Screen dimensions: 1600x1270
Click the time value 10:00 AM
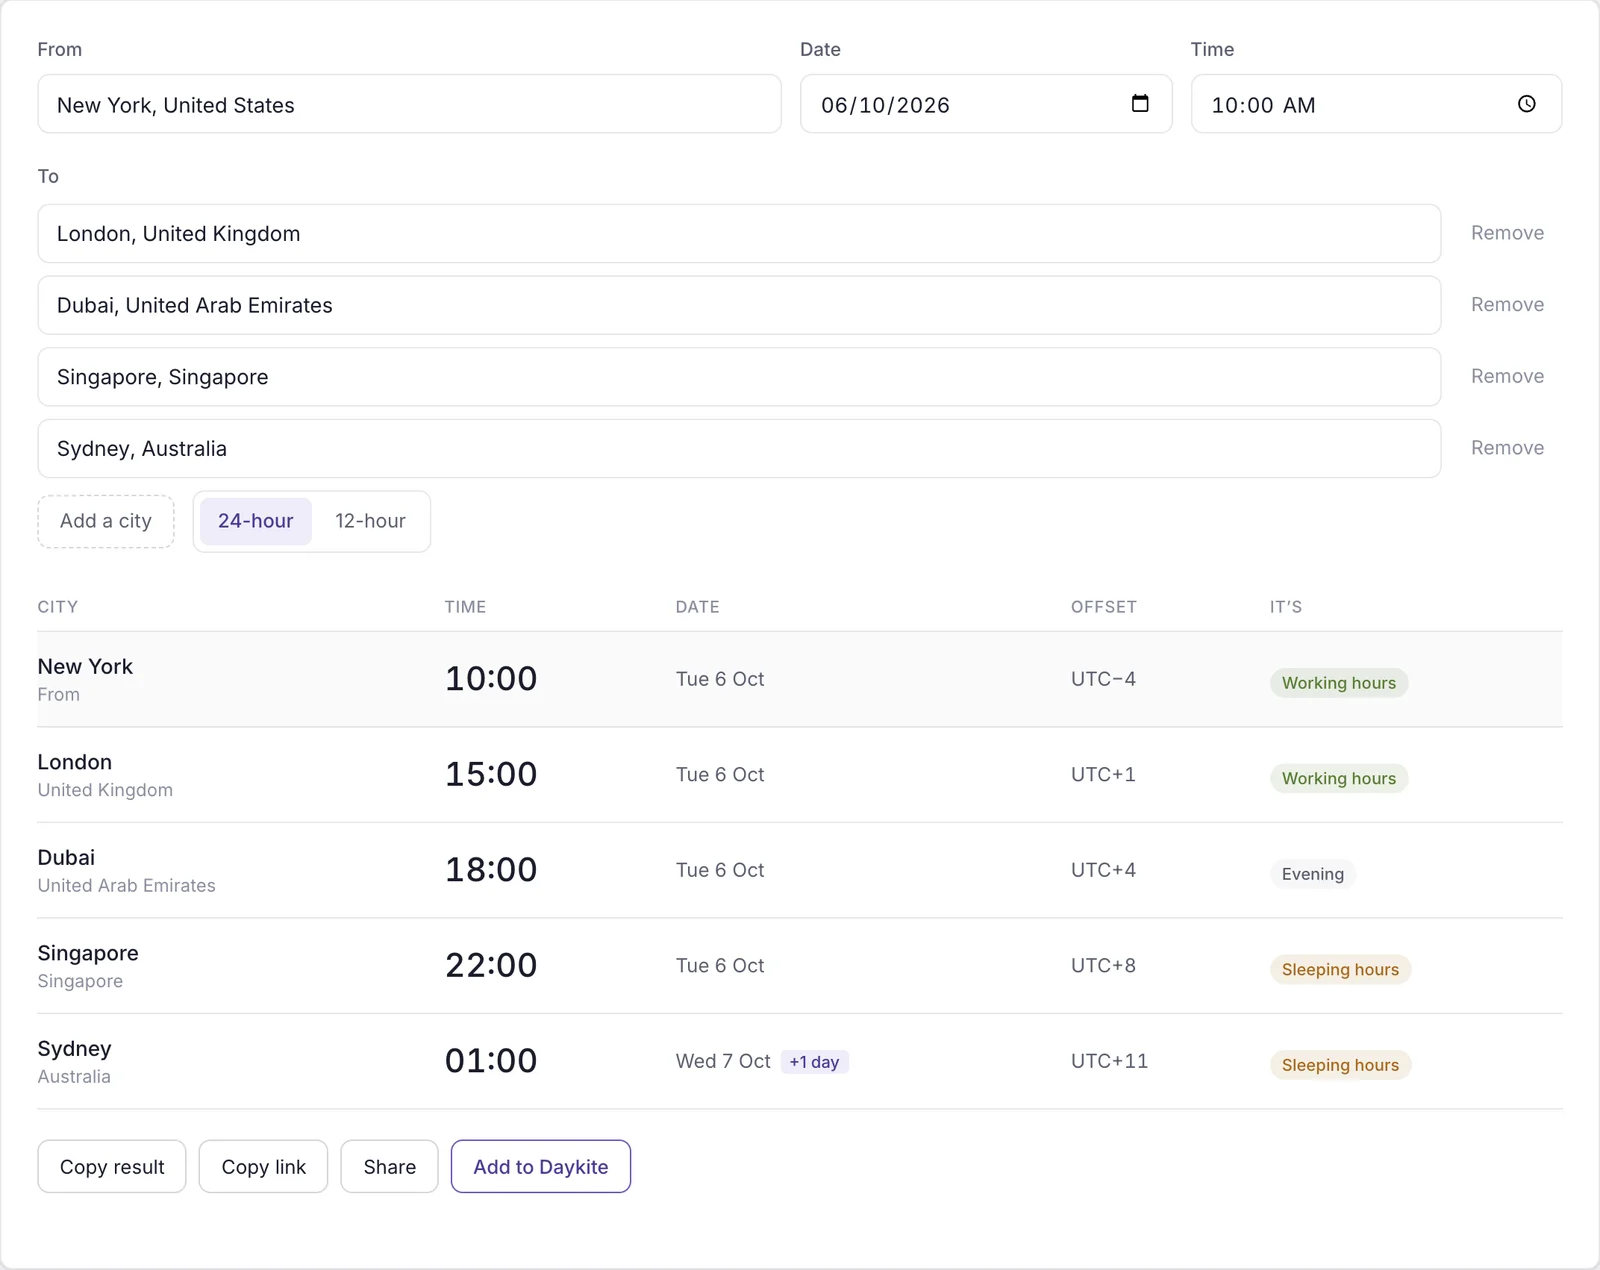(x=1263, y=105)
